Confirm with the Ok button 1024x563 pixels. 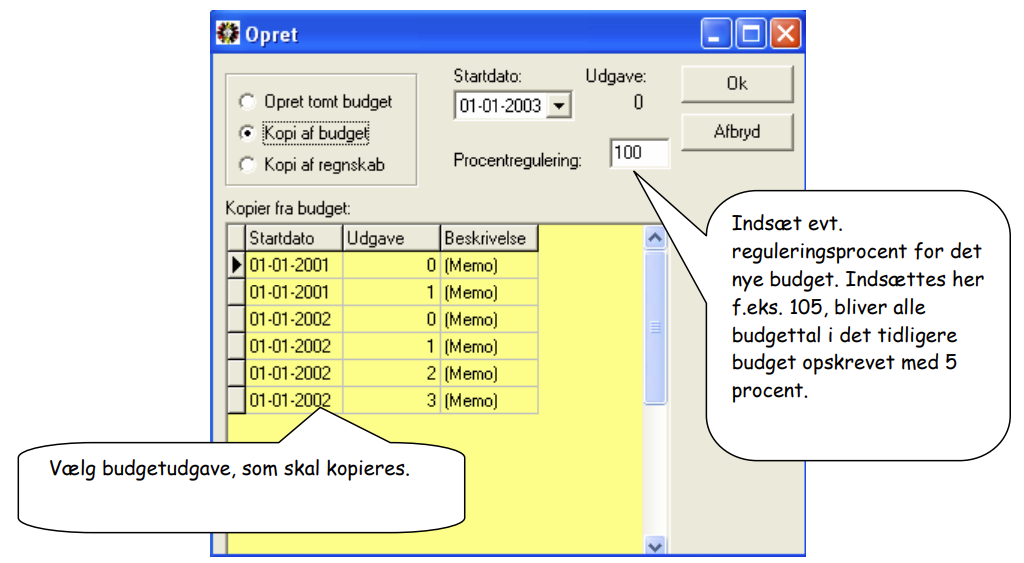(x=737, y=84)
